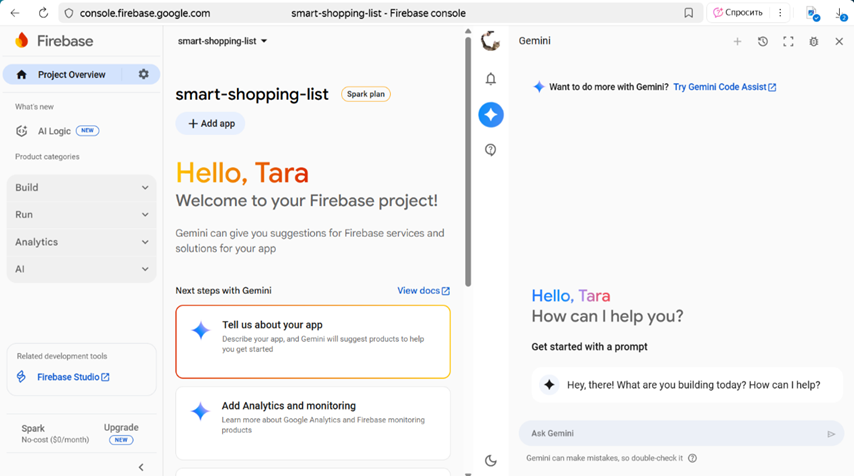
Task: Click the AI Logic icon
Action: click(x=21, y=131)
